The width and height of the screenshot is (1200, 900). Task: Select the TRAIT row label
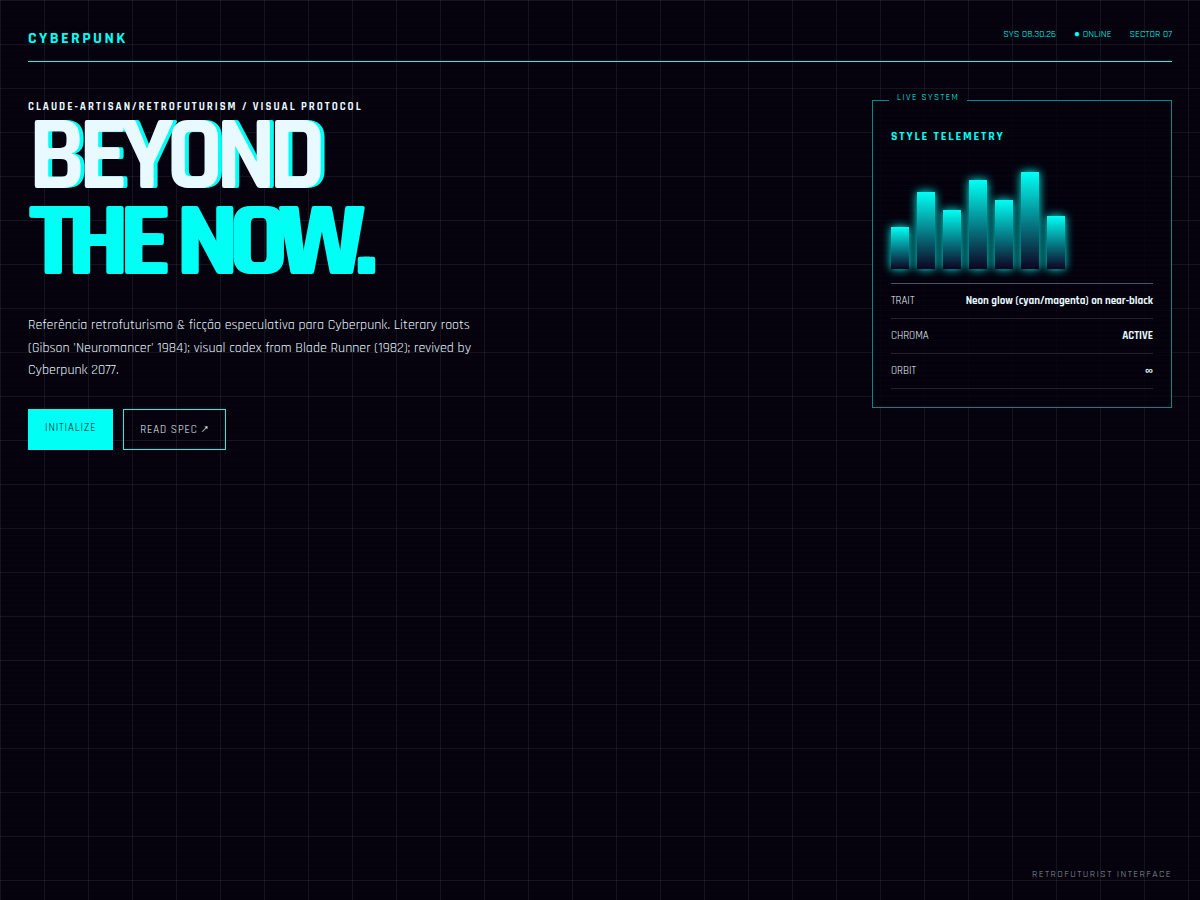903,300
